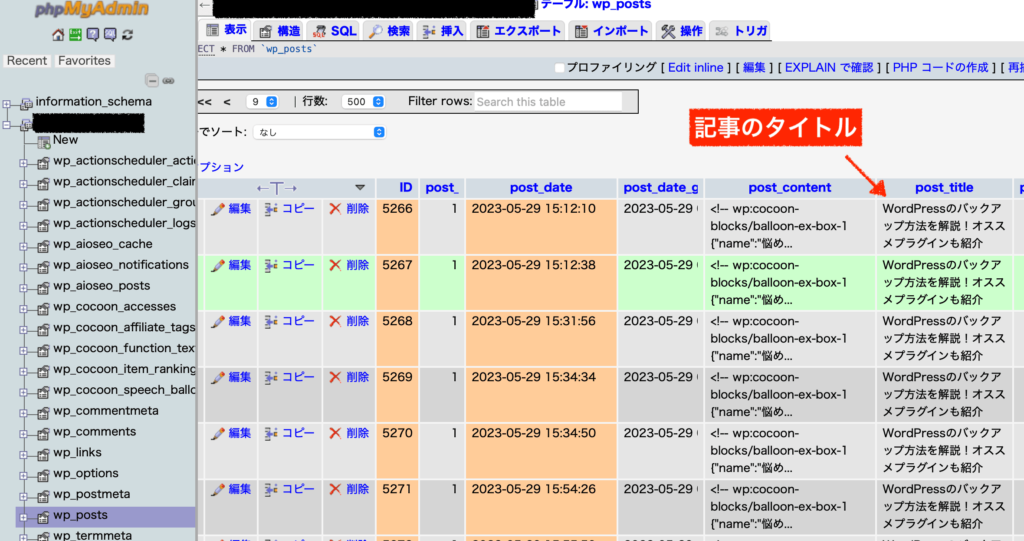Open the wp_aioseo_posts table
The width and height of the screenshot is (1024, 541).
[102, 286]
